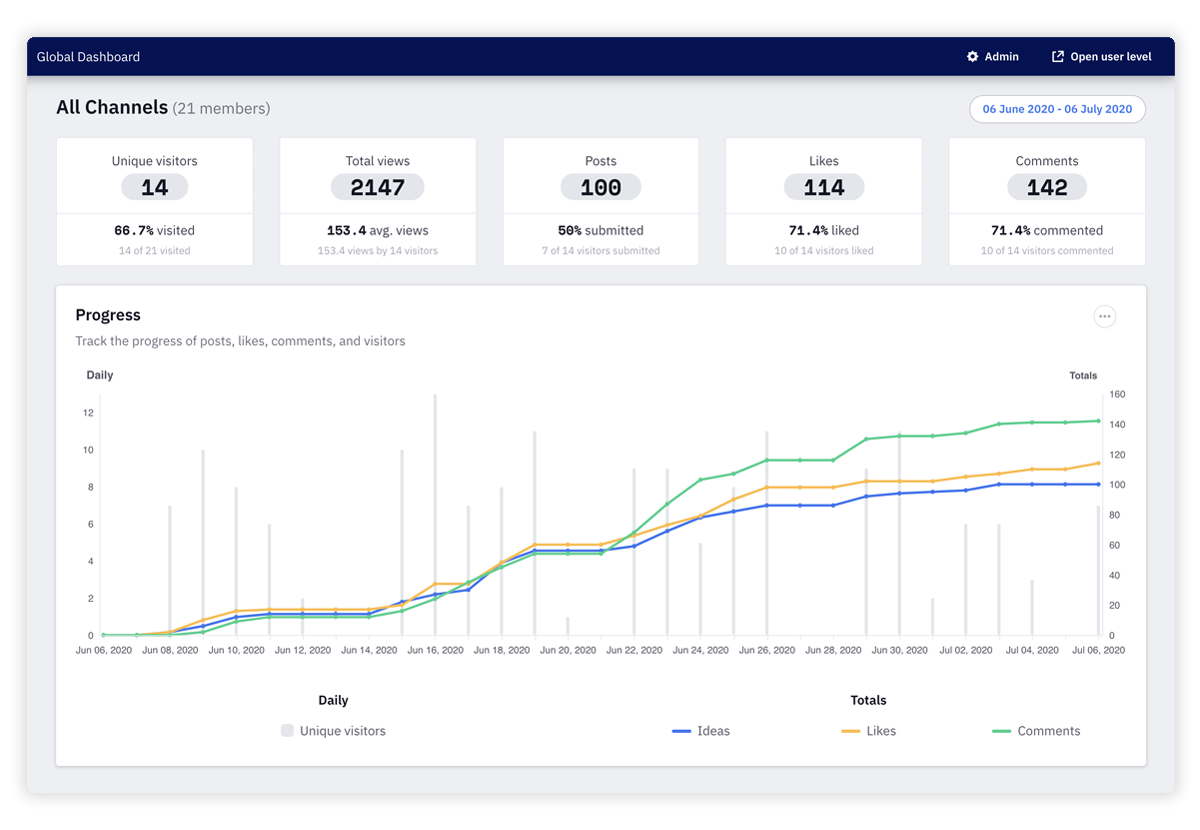Click the final Comments data point on Jul 06
Screen dimensions: 1200x830
pos(1098,421)
